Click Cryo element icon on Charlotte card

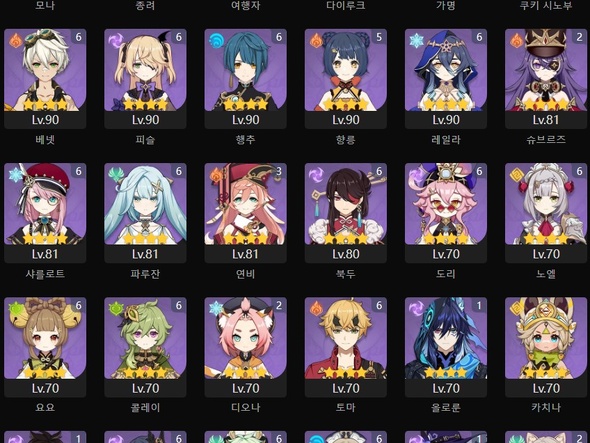15,175
